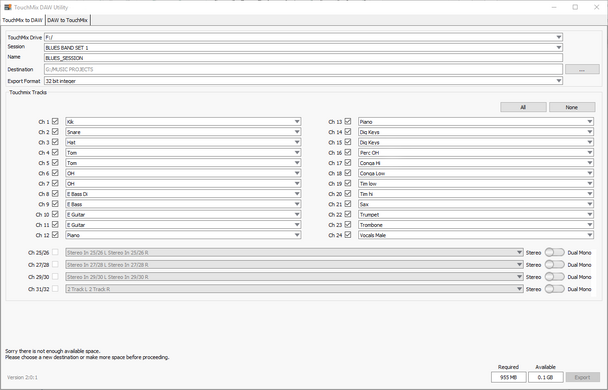608x390 pixels.
Task: Click the All button to select all tracks
Action: click(x=523, y=107)
